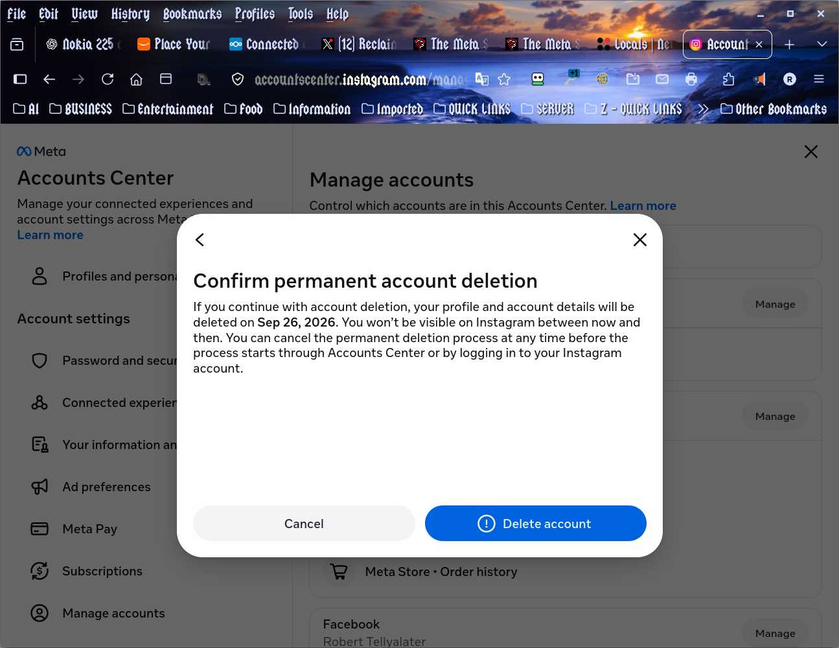Open the QUICK LINKS bookmarks folder
This screenshot has height=648, width=839.
point(472,109)
